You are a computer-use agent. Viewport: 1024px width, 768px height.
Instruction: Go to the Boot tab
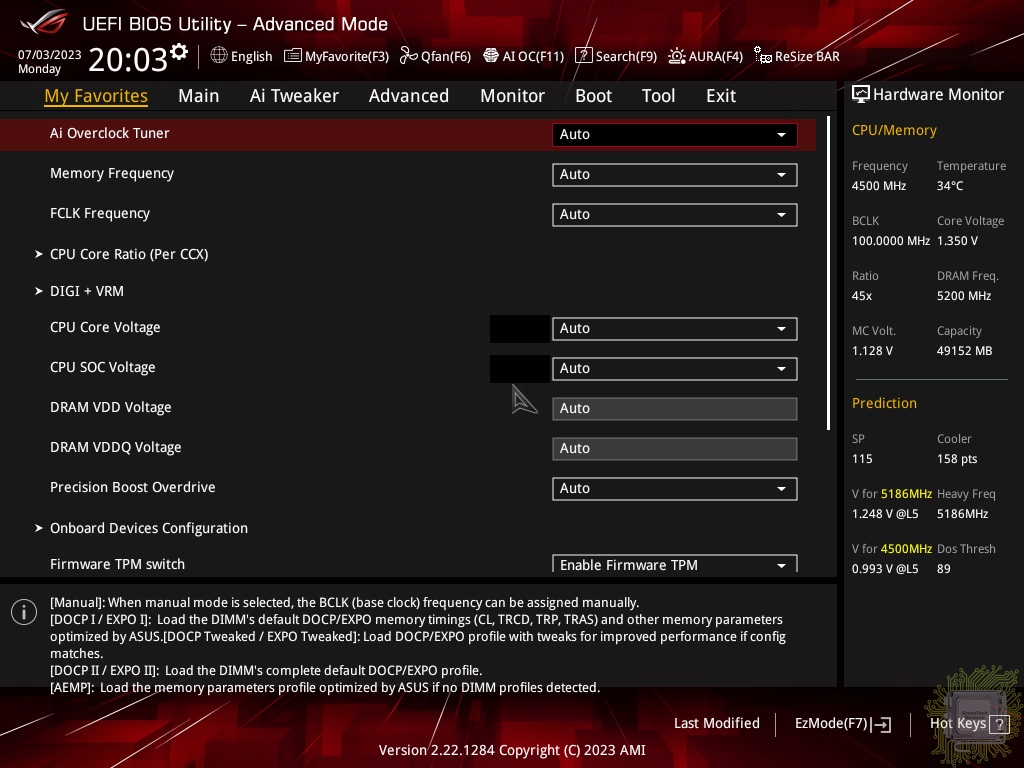point(593,96)
